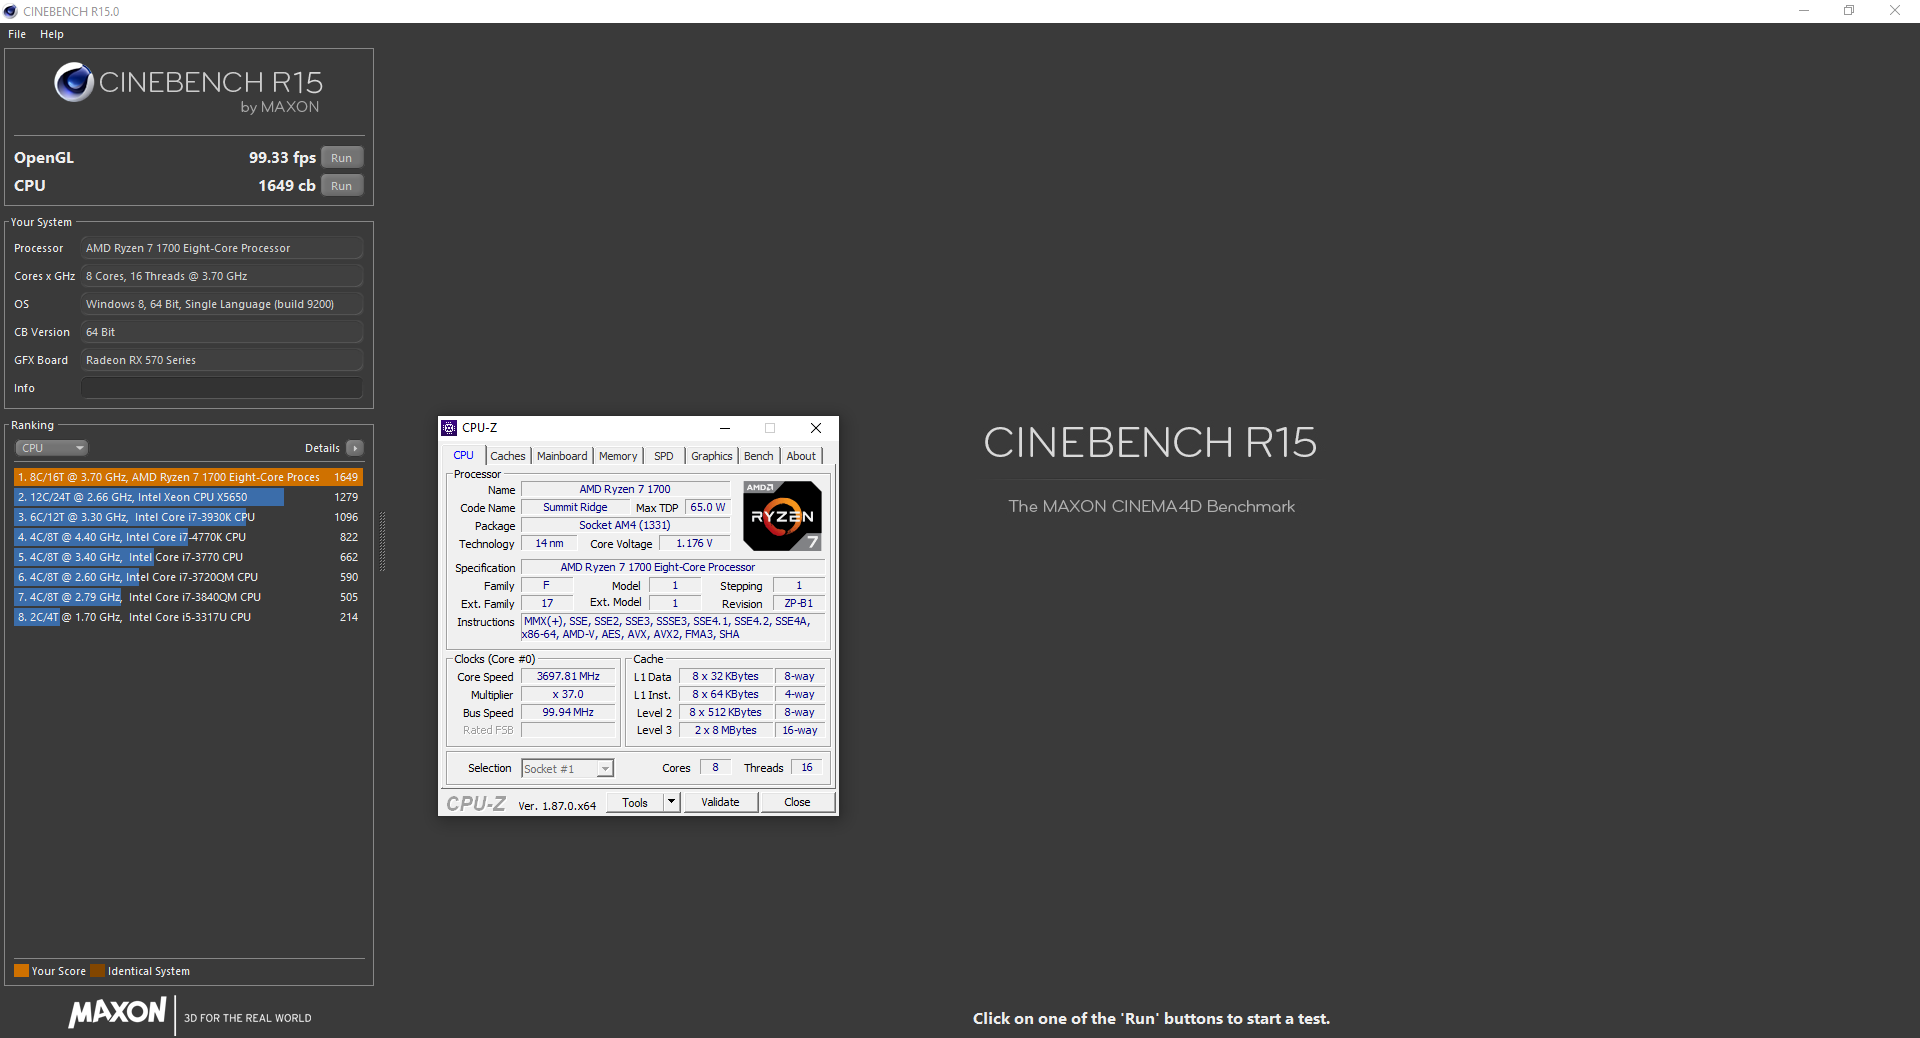Image resolution: width=1920 pixels, height=1038 pixels.
Task: Select the Core i7-3720QM ranking row
Action: 188,577
